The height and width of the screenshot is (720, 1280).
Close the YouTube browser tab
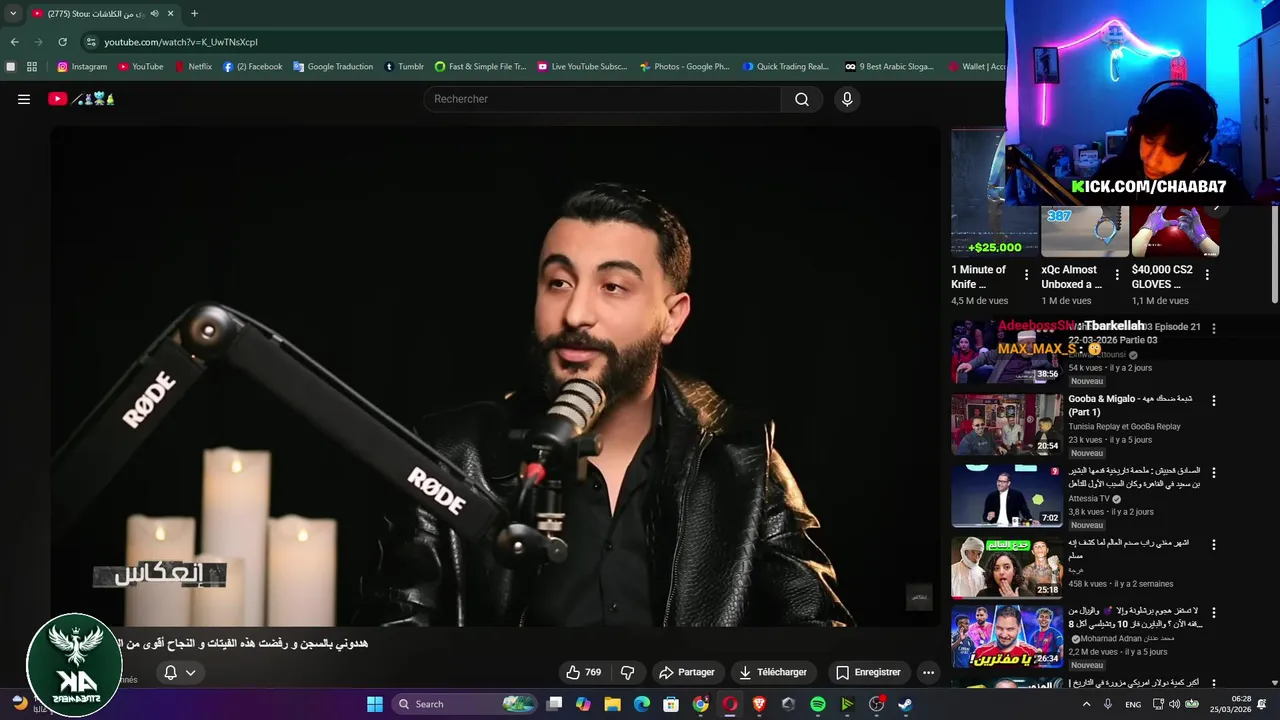point(170,14)
